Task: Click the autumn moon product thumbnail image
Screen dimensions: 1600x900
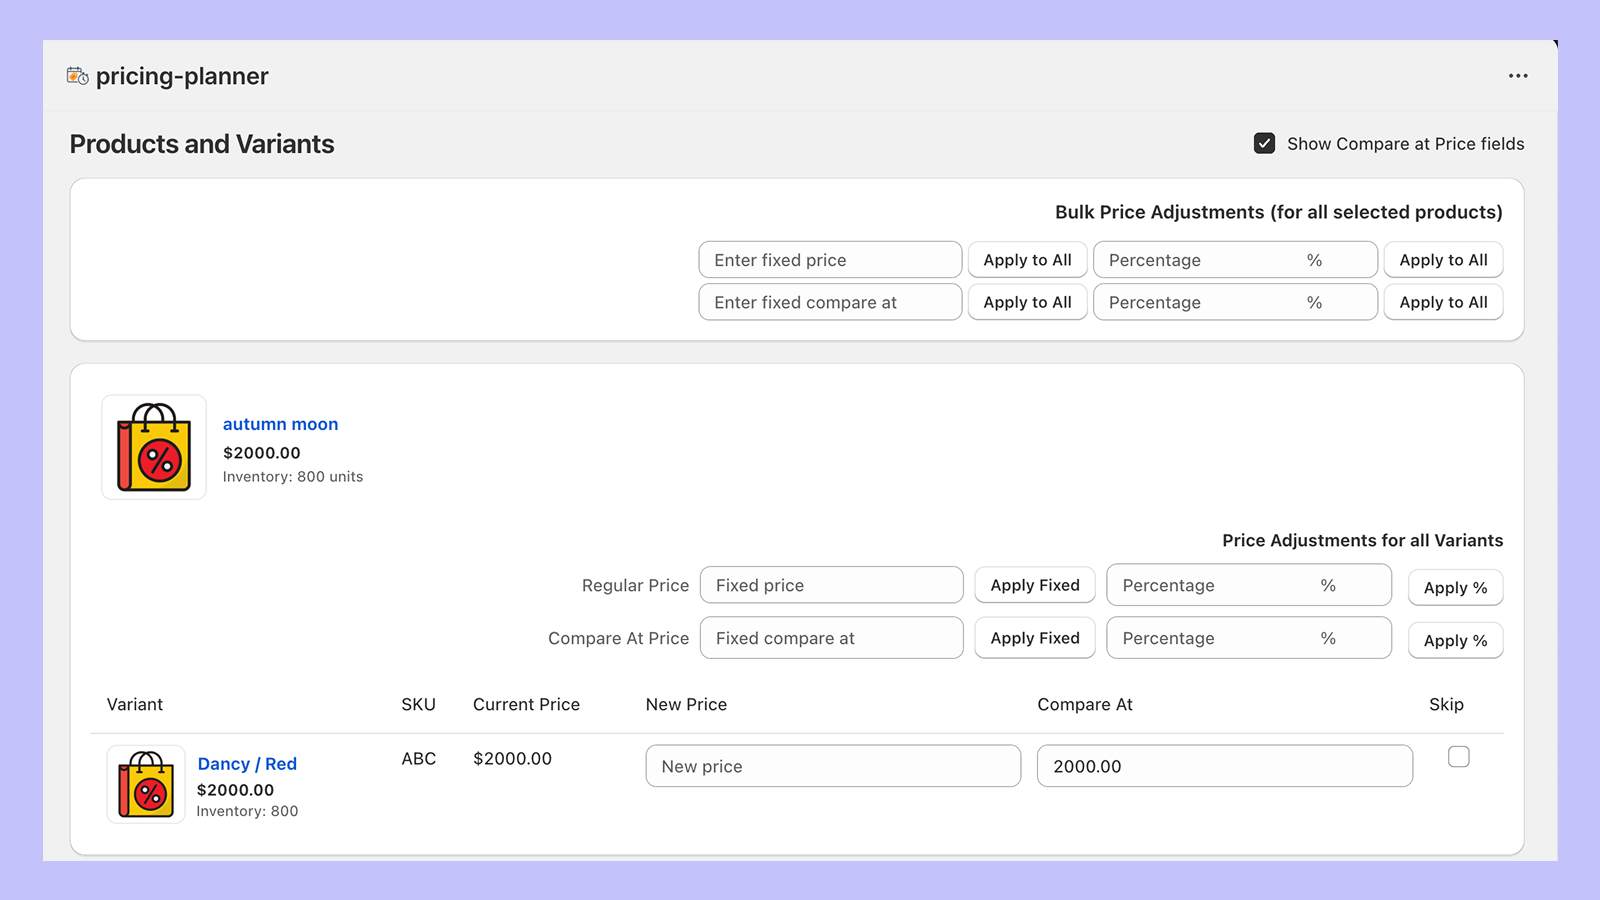Action: pyautogui.click(x=153, y=447)
